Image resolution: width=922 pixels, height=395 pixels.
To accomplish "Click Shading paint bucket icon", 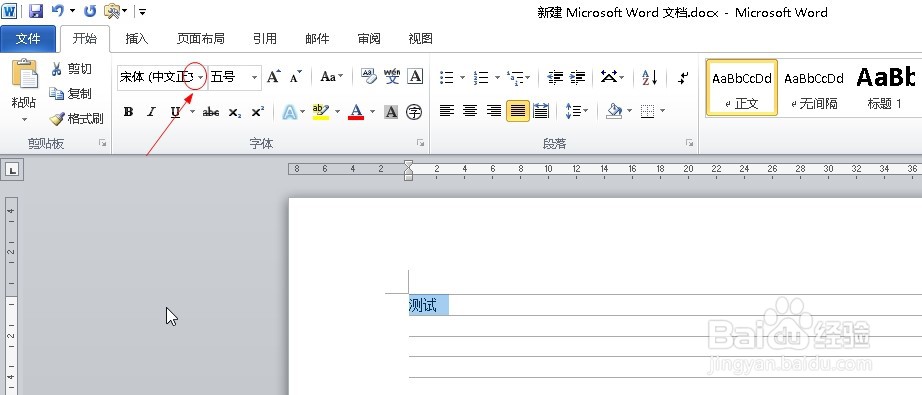I will tap(614, 111).
